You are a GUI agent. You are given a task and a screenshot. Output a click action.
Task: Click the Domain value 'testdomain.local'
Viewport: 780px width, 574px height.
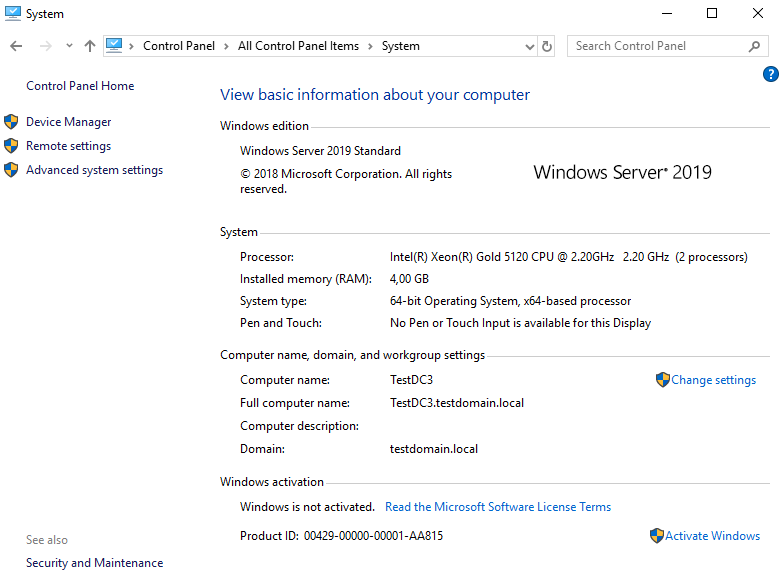[x=434, y=449]
